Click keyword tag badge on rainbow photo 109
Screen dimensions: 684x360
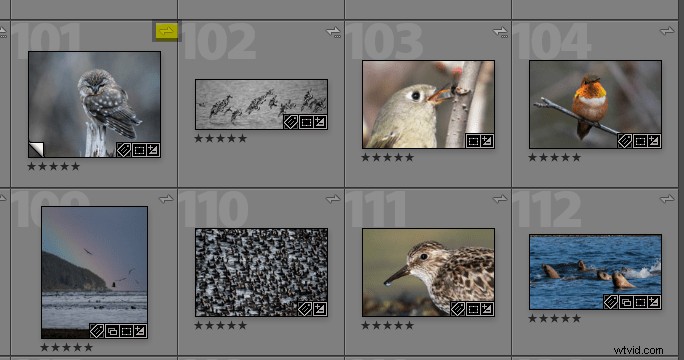coord(96,331)
